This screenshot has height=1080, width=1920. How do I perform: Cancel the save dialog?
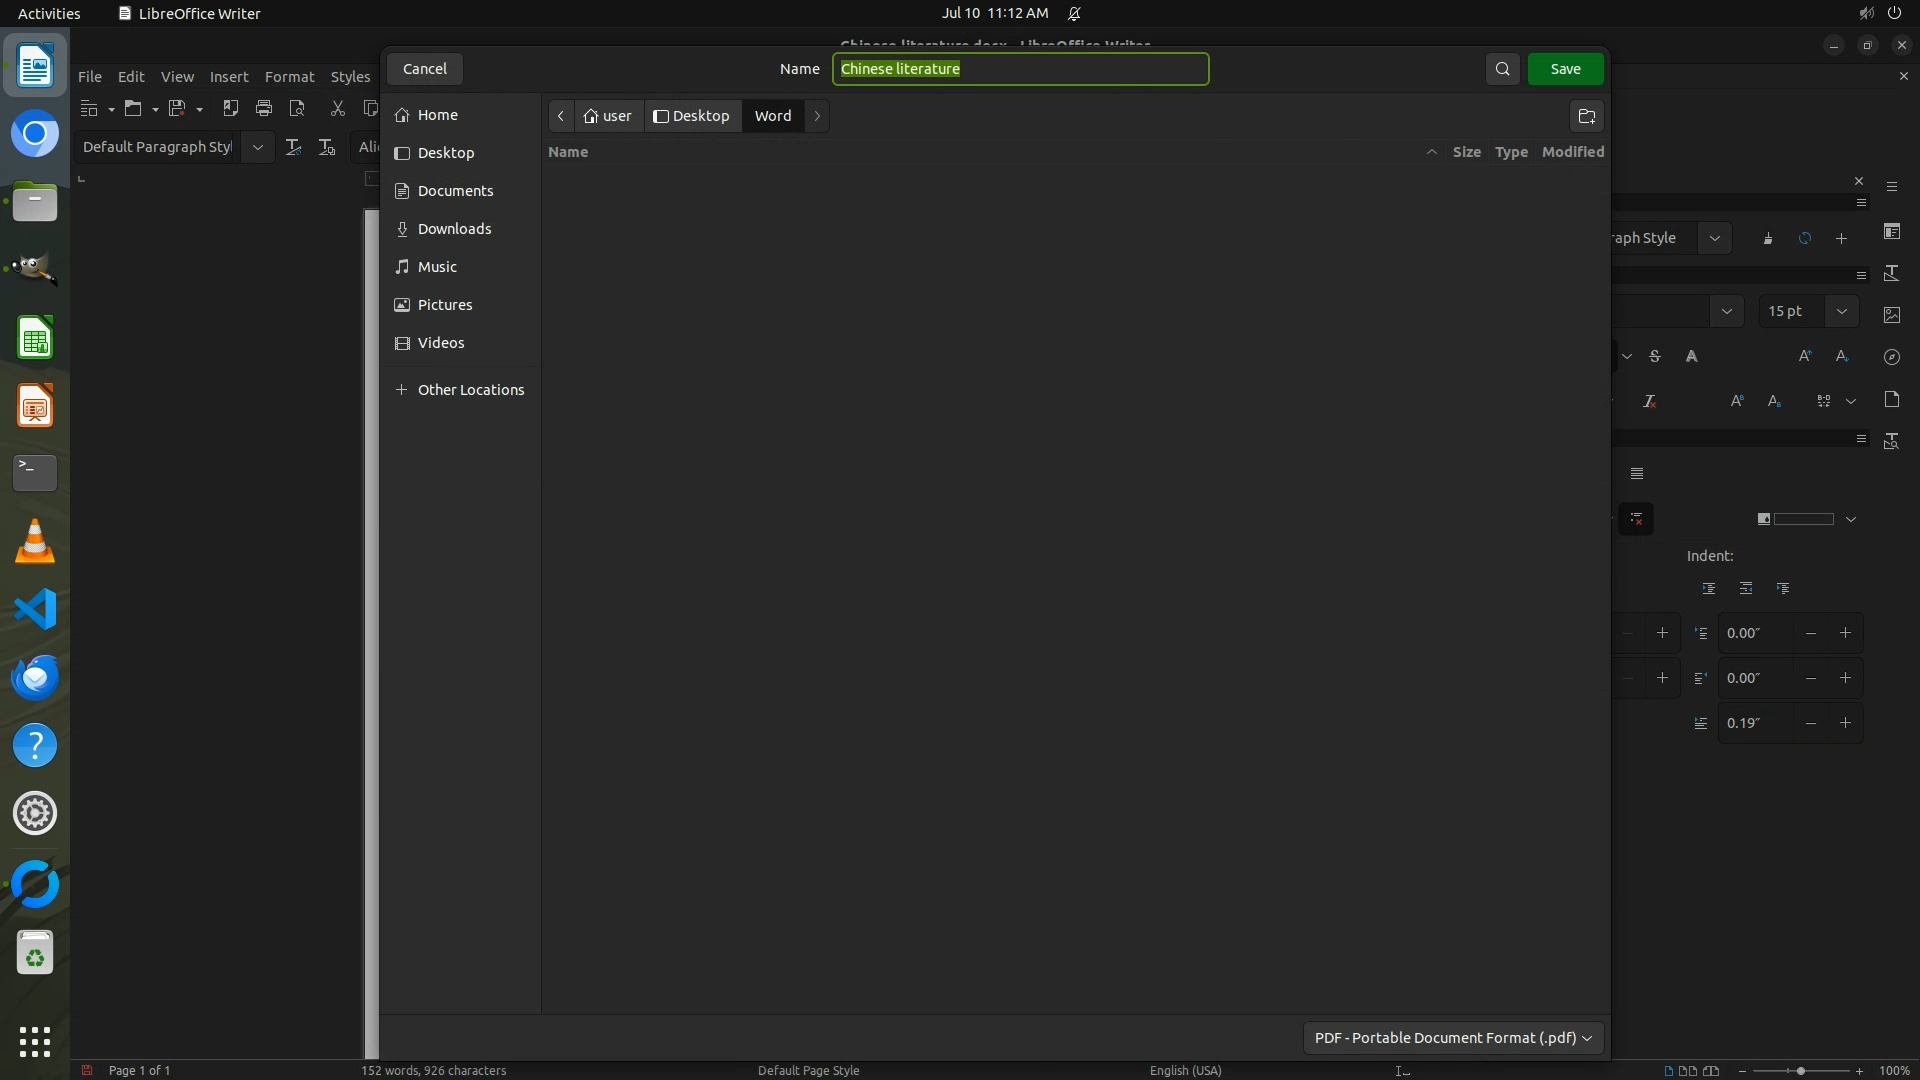424,69
